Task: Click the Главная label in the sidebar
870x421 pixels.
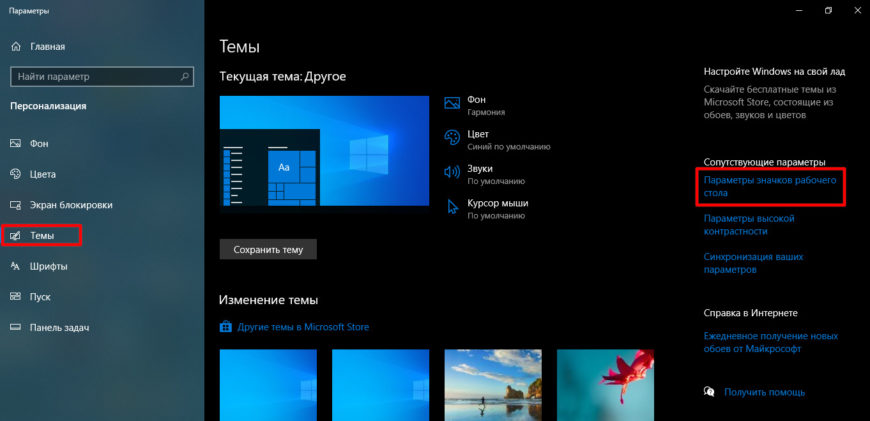Action: 47,47
